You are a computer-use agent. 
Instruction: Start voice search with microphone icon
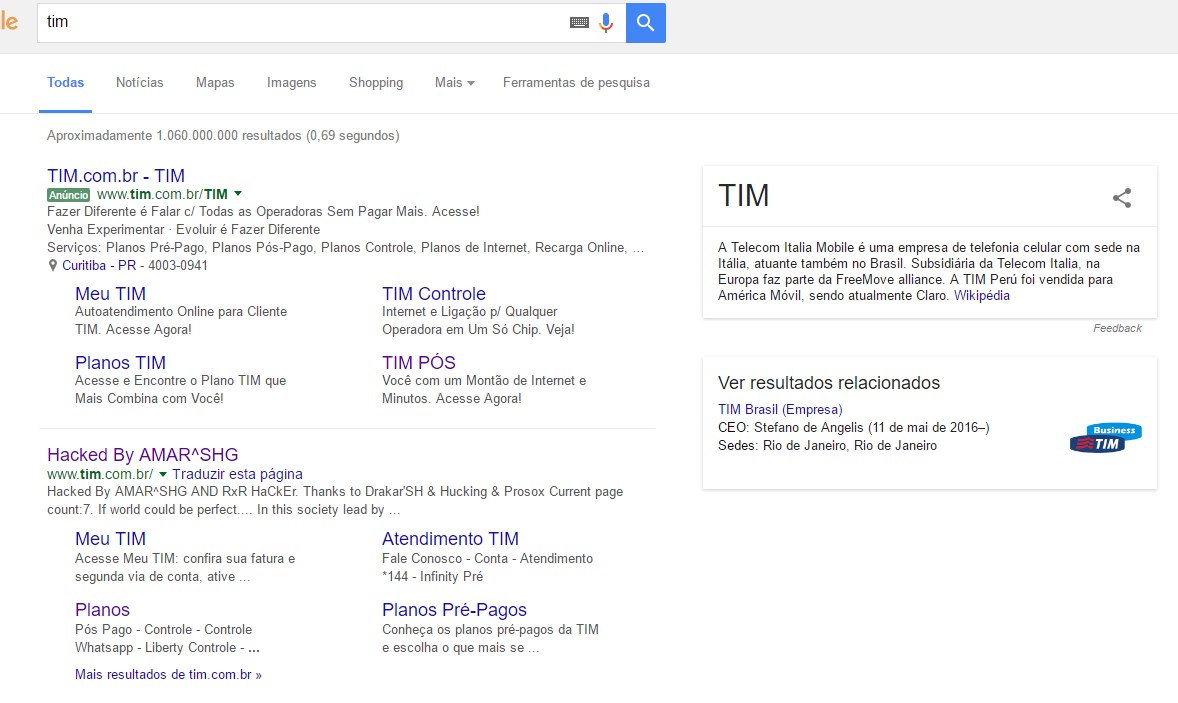[x=606, y=23]
